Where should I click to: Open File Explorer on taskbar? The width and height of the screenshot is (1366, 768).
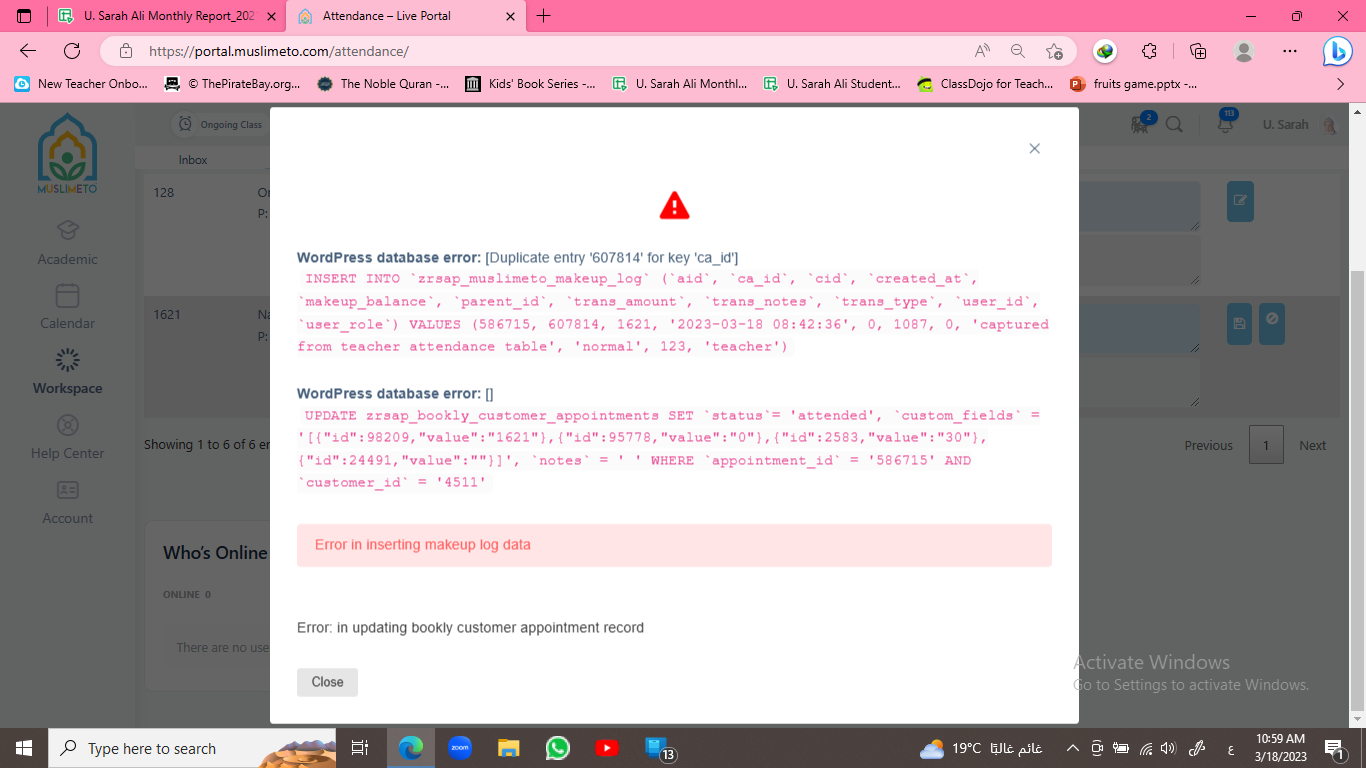click(x=509, y=748)
